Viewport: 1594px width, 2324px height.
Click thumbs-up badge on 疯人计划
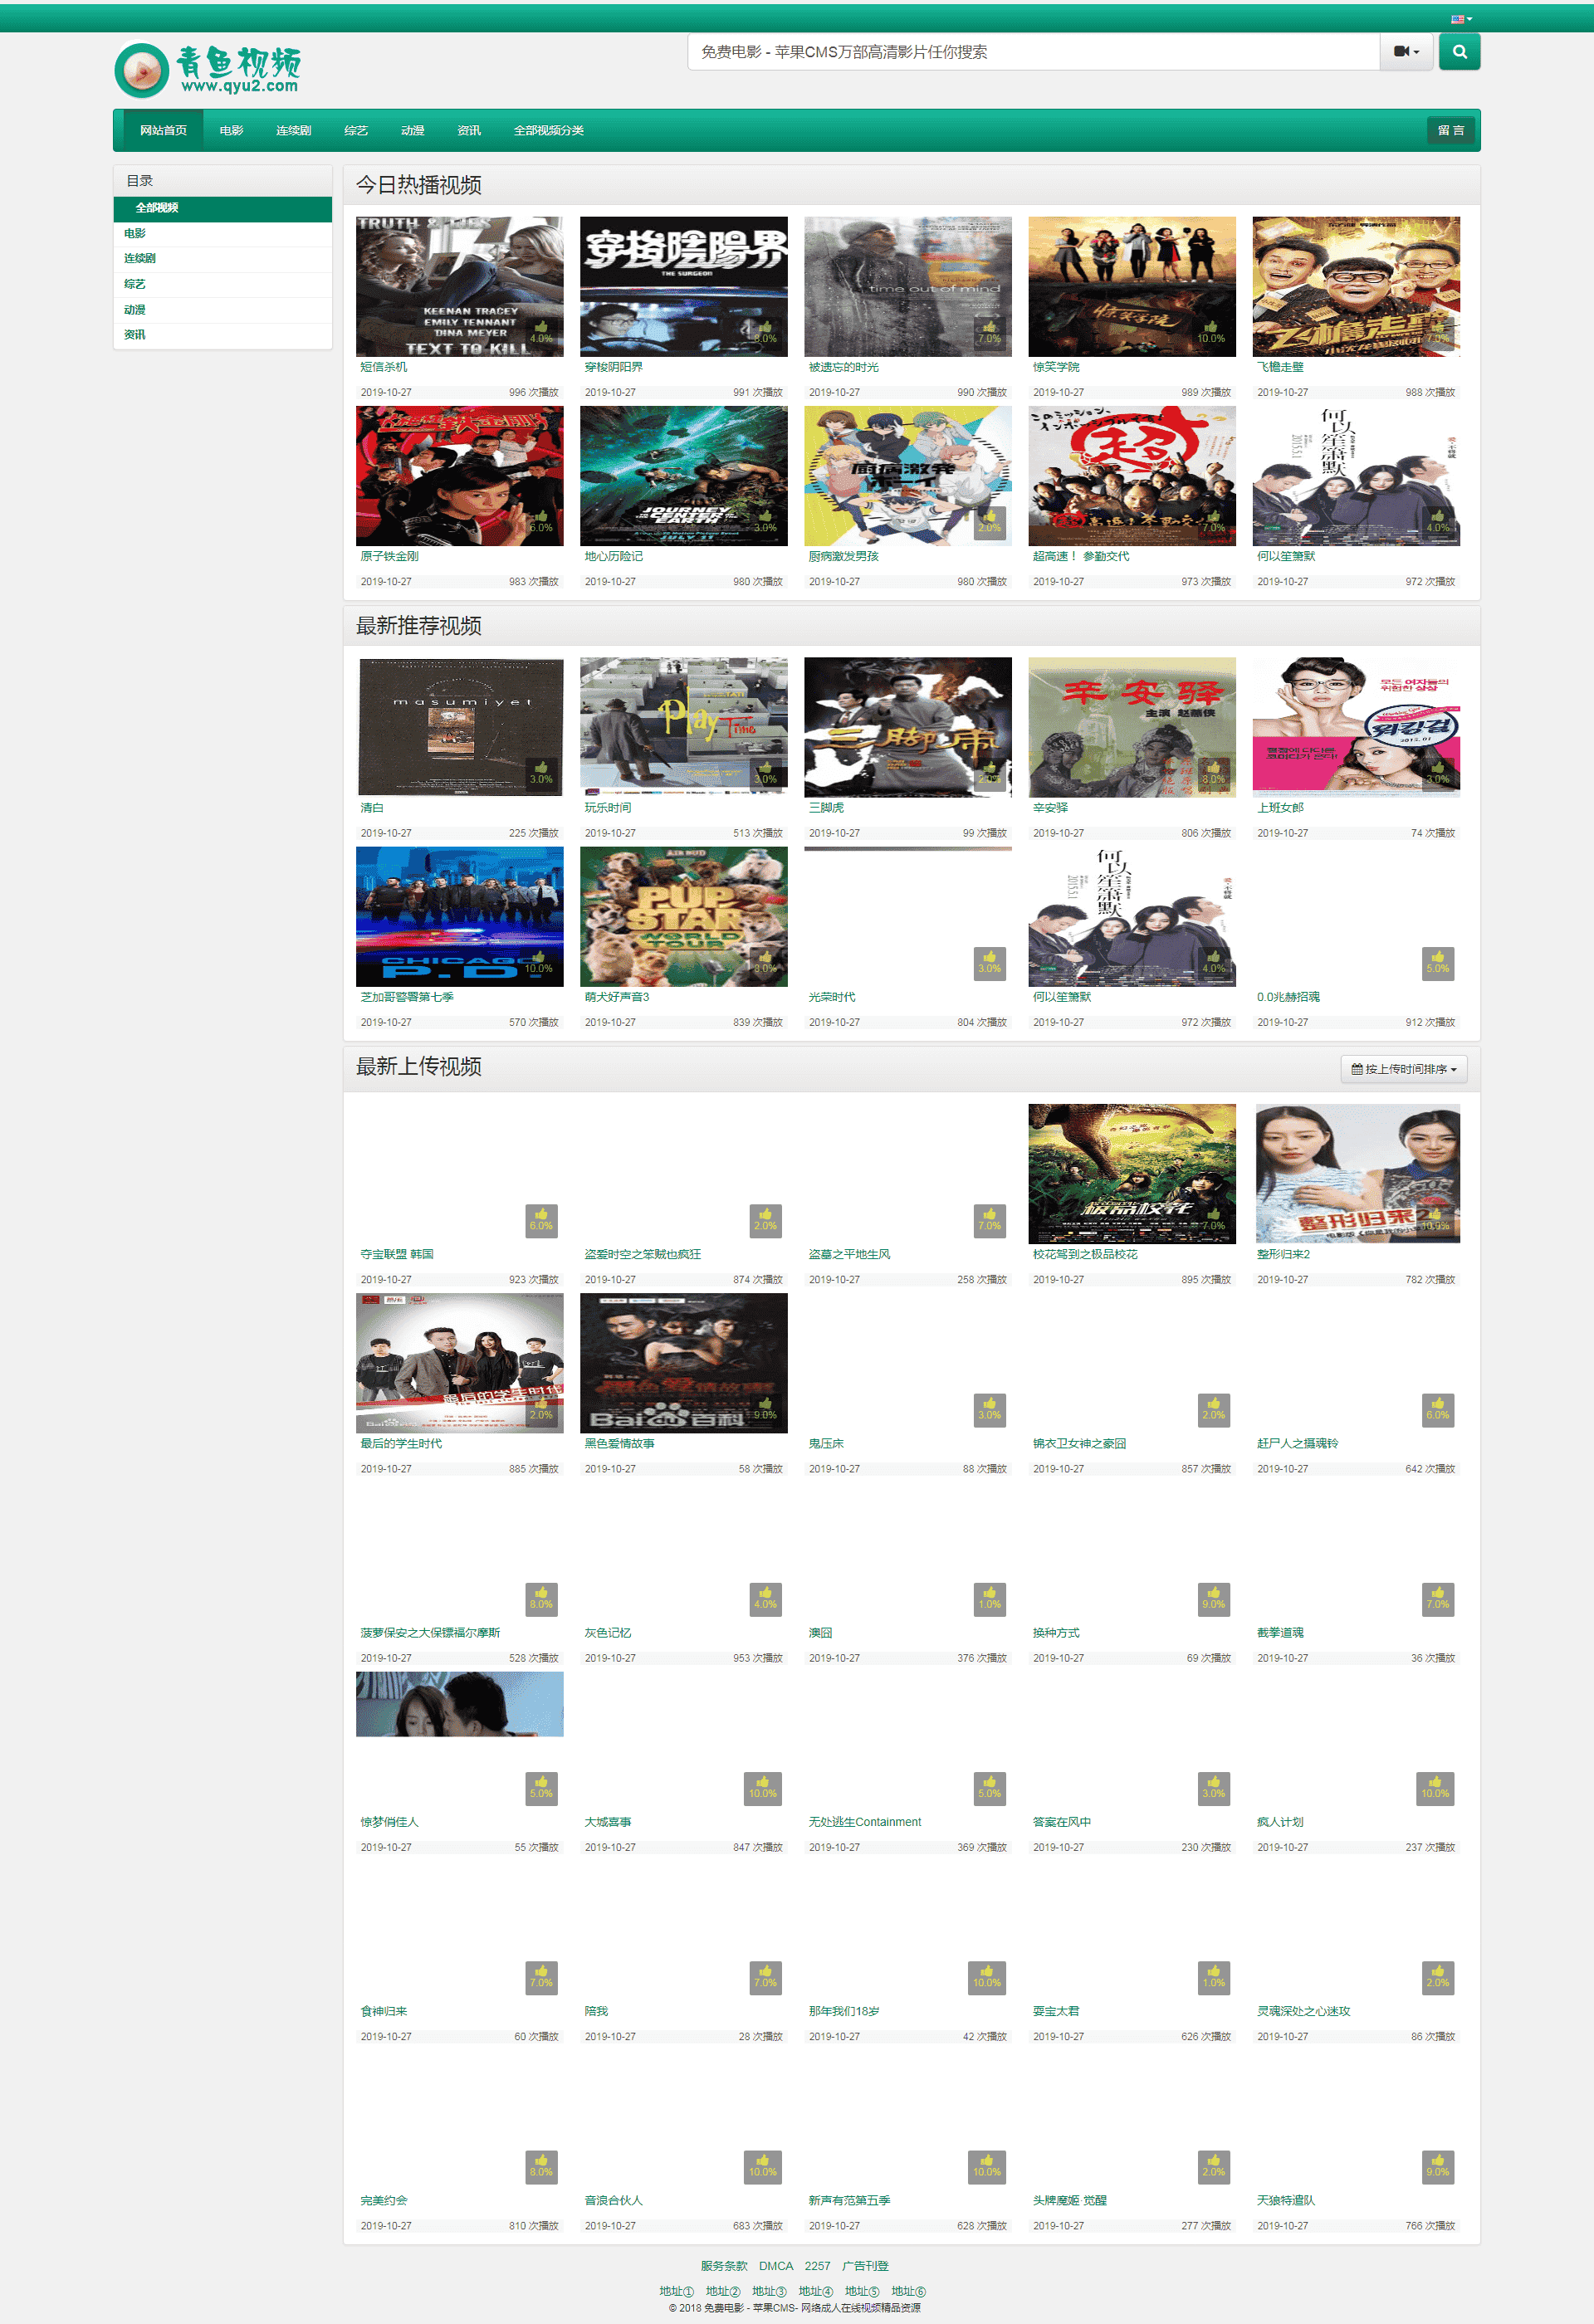[x=1435, y=1787]
